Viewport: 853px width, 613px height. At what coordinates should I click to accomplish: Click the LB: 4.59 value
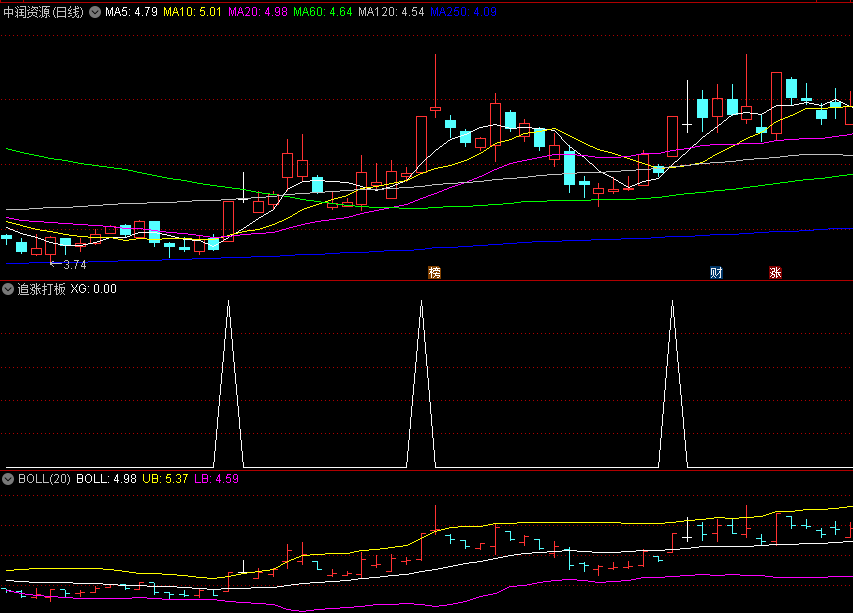[x=216, y=479]
